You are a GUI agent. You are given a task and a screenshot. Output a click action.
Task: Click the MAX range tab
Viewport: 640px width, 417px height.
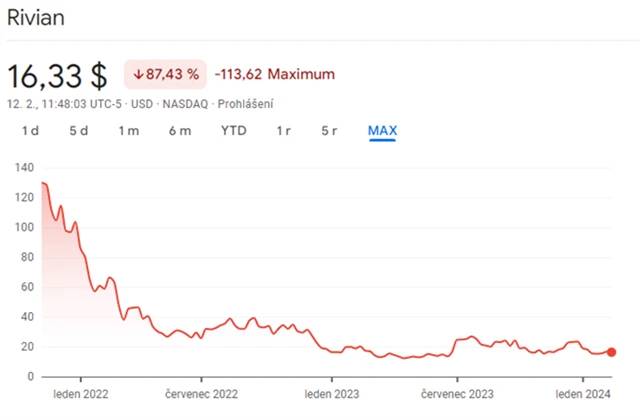coord(383,131)
